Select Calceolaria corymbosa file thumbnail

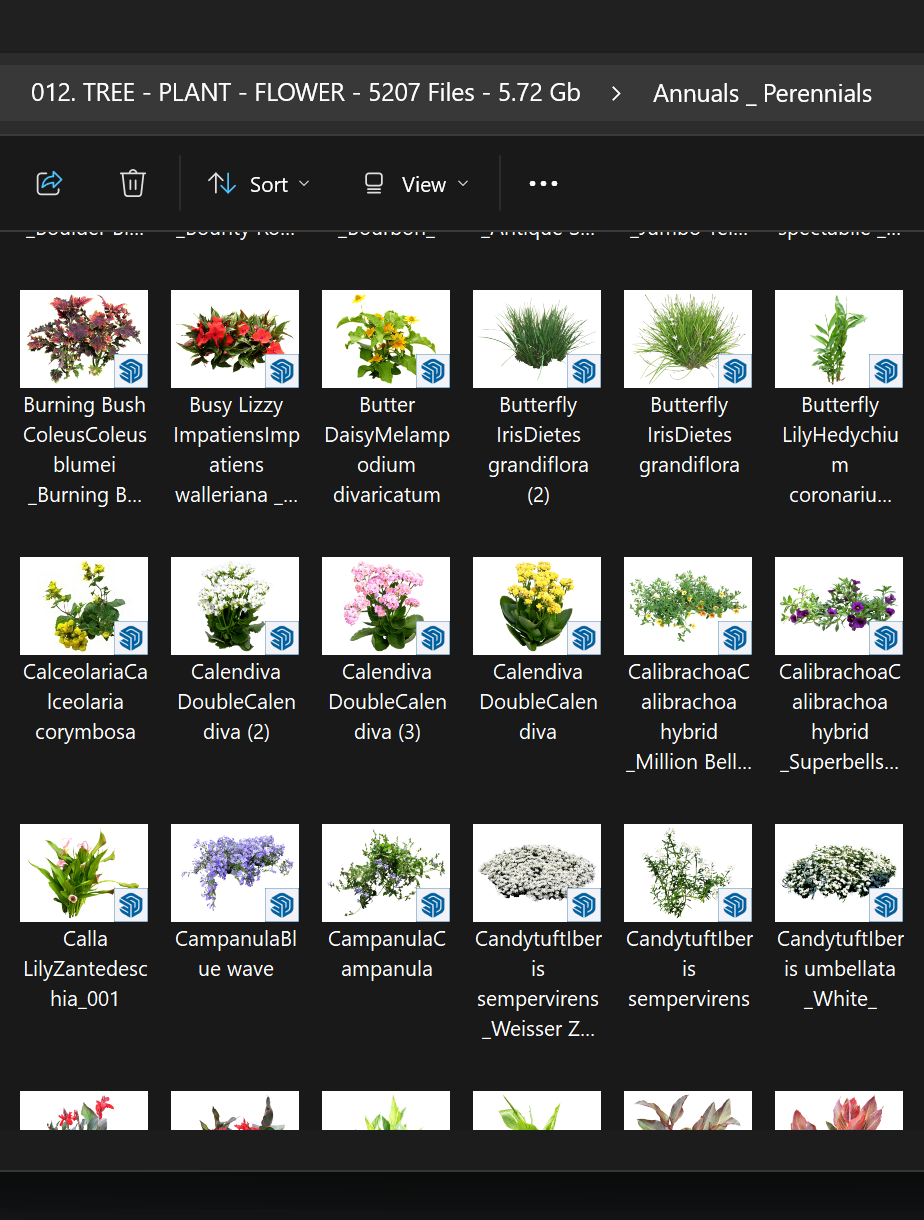tap(84, 606)
